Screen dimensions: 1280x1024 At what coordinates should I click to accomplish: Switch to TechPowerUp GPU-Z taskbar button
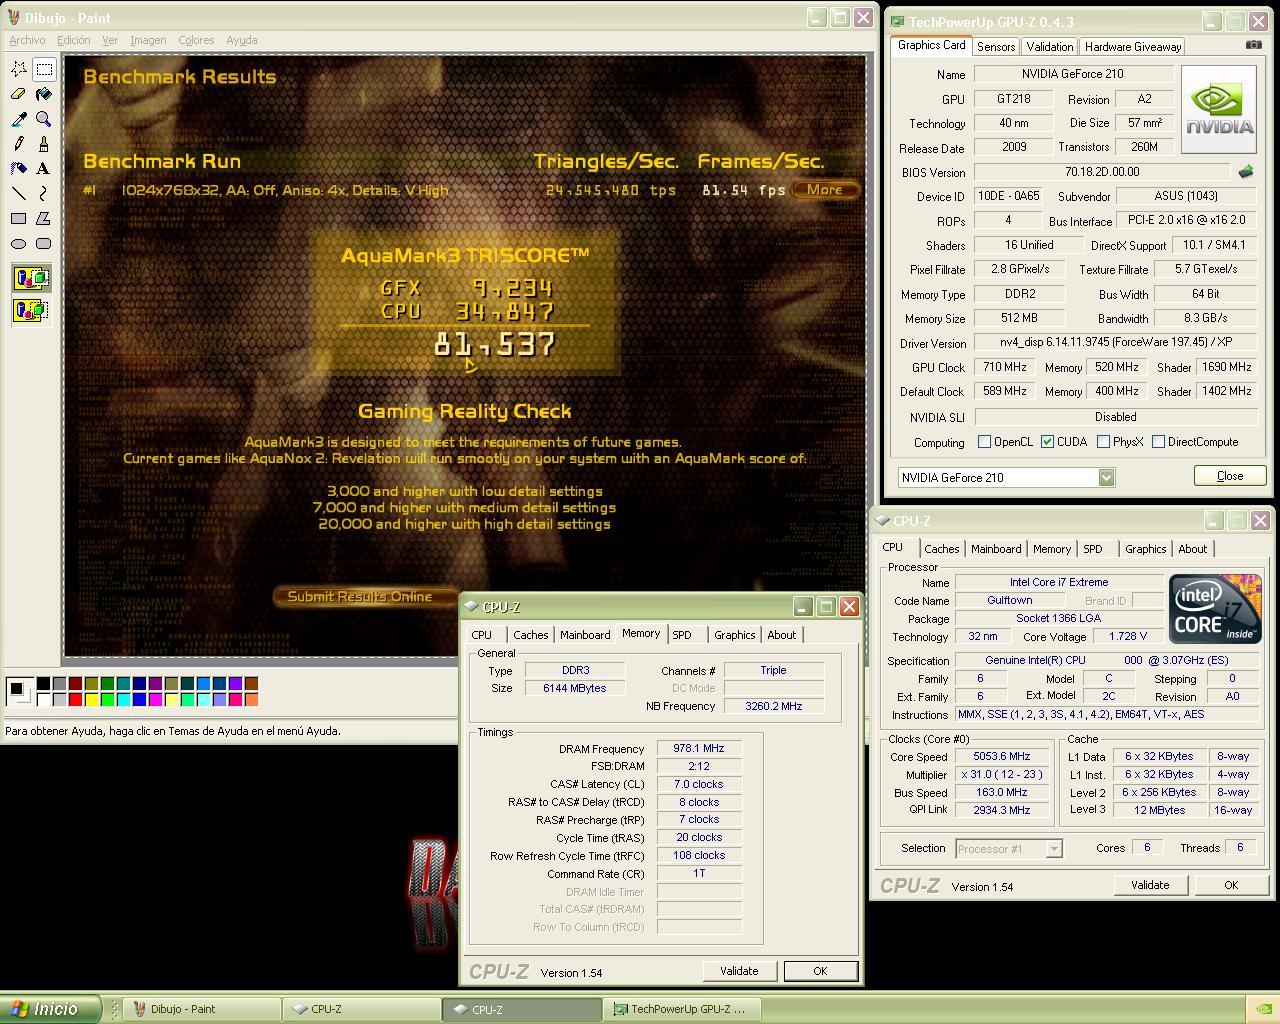[682, 1009]
